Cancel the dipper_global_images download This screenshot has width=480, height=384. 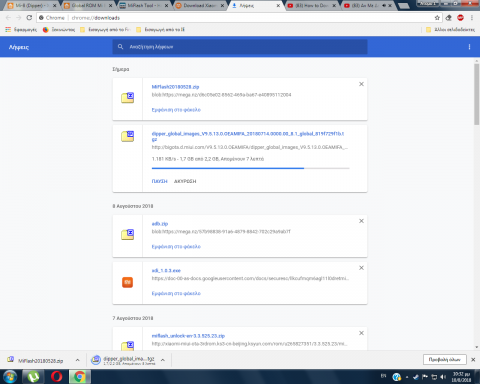[x=185, y=181]
